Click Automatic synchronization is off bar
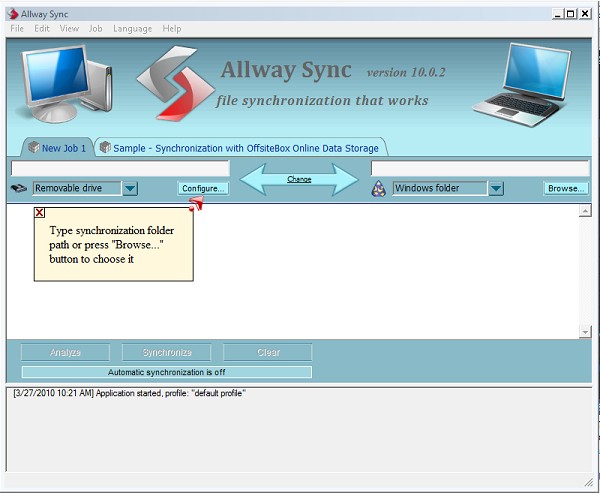This screenshot has height=493, width=600. [166, 372]
